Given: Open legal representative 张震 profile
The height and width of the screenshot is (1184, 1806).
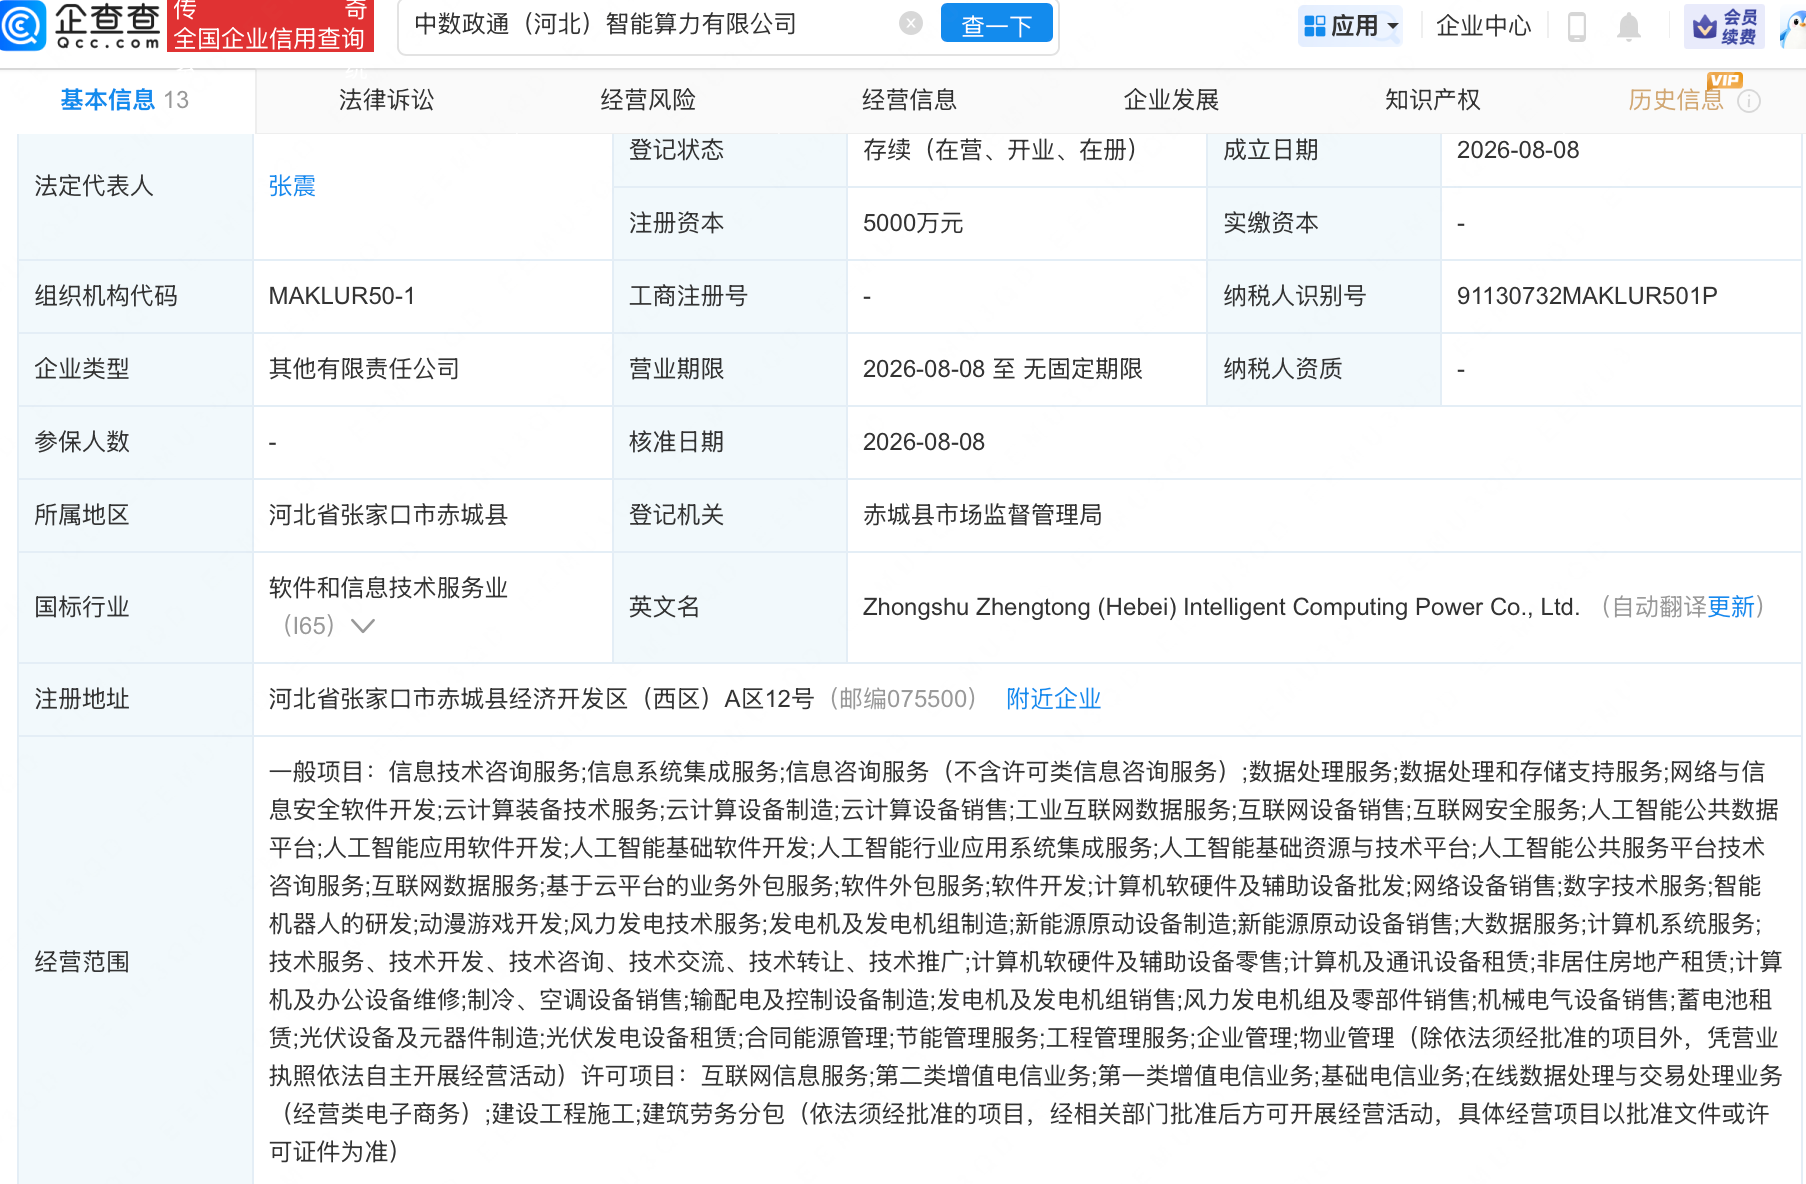Looking at the screenshot, I should point(292,186).
